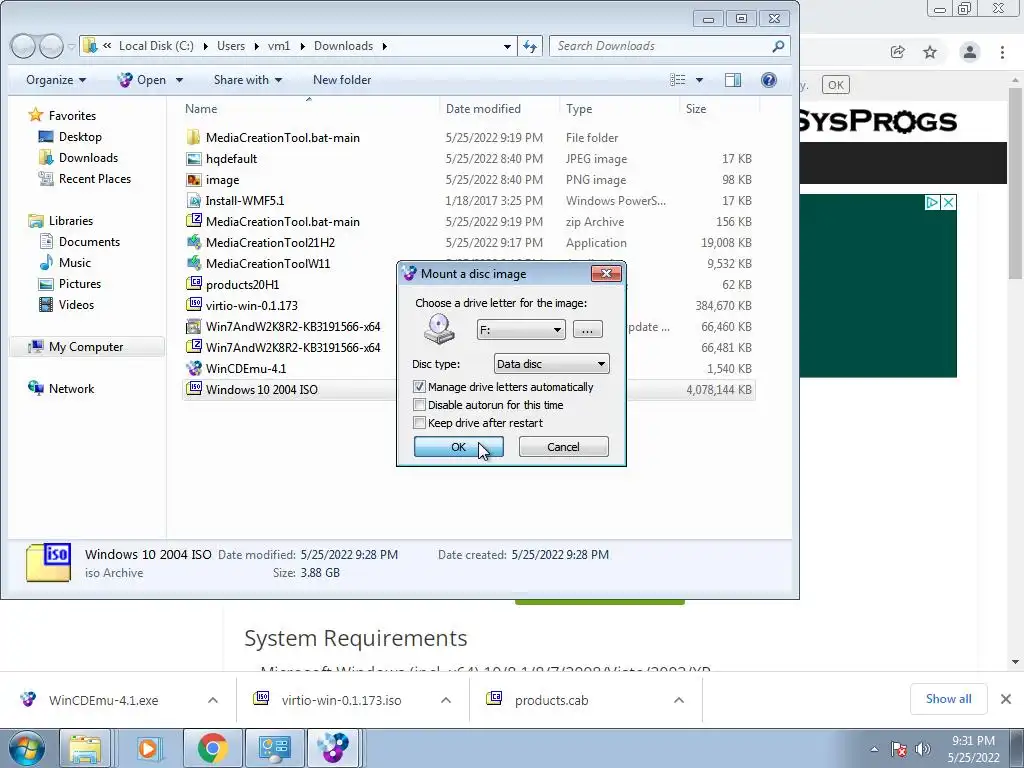The image size is (1024, 768).
Task: Click the Chrome share page icon
Action: point(897,52)
